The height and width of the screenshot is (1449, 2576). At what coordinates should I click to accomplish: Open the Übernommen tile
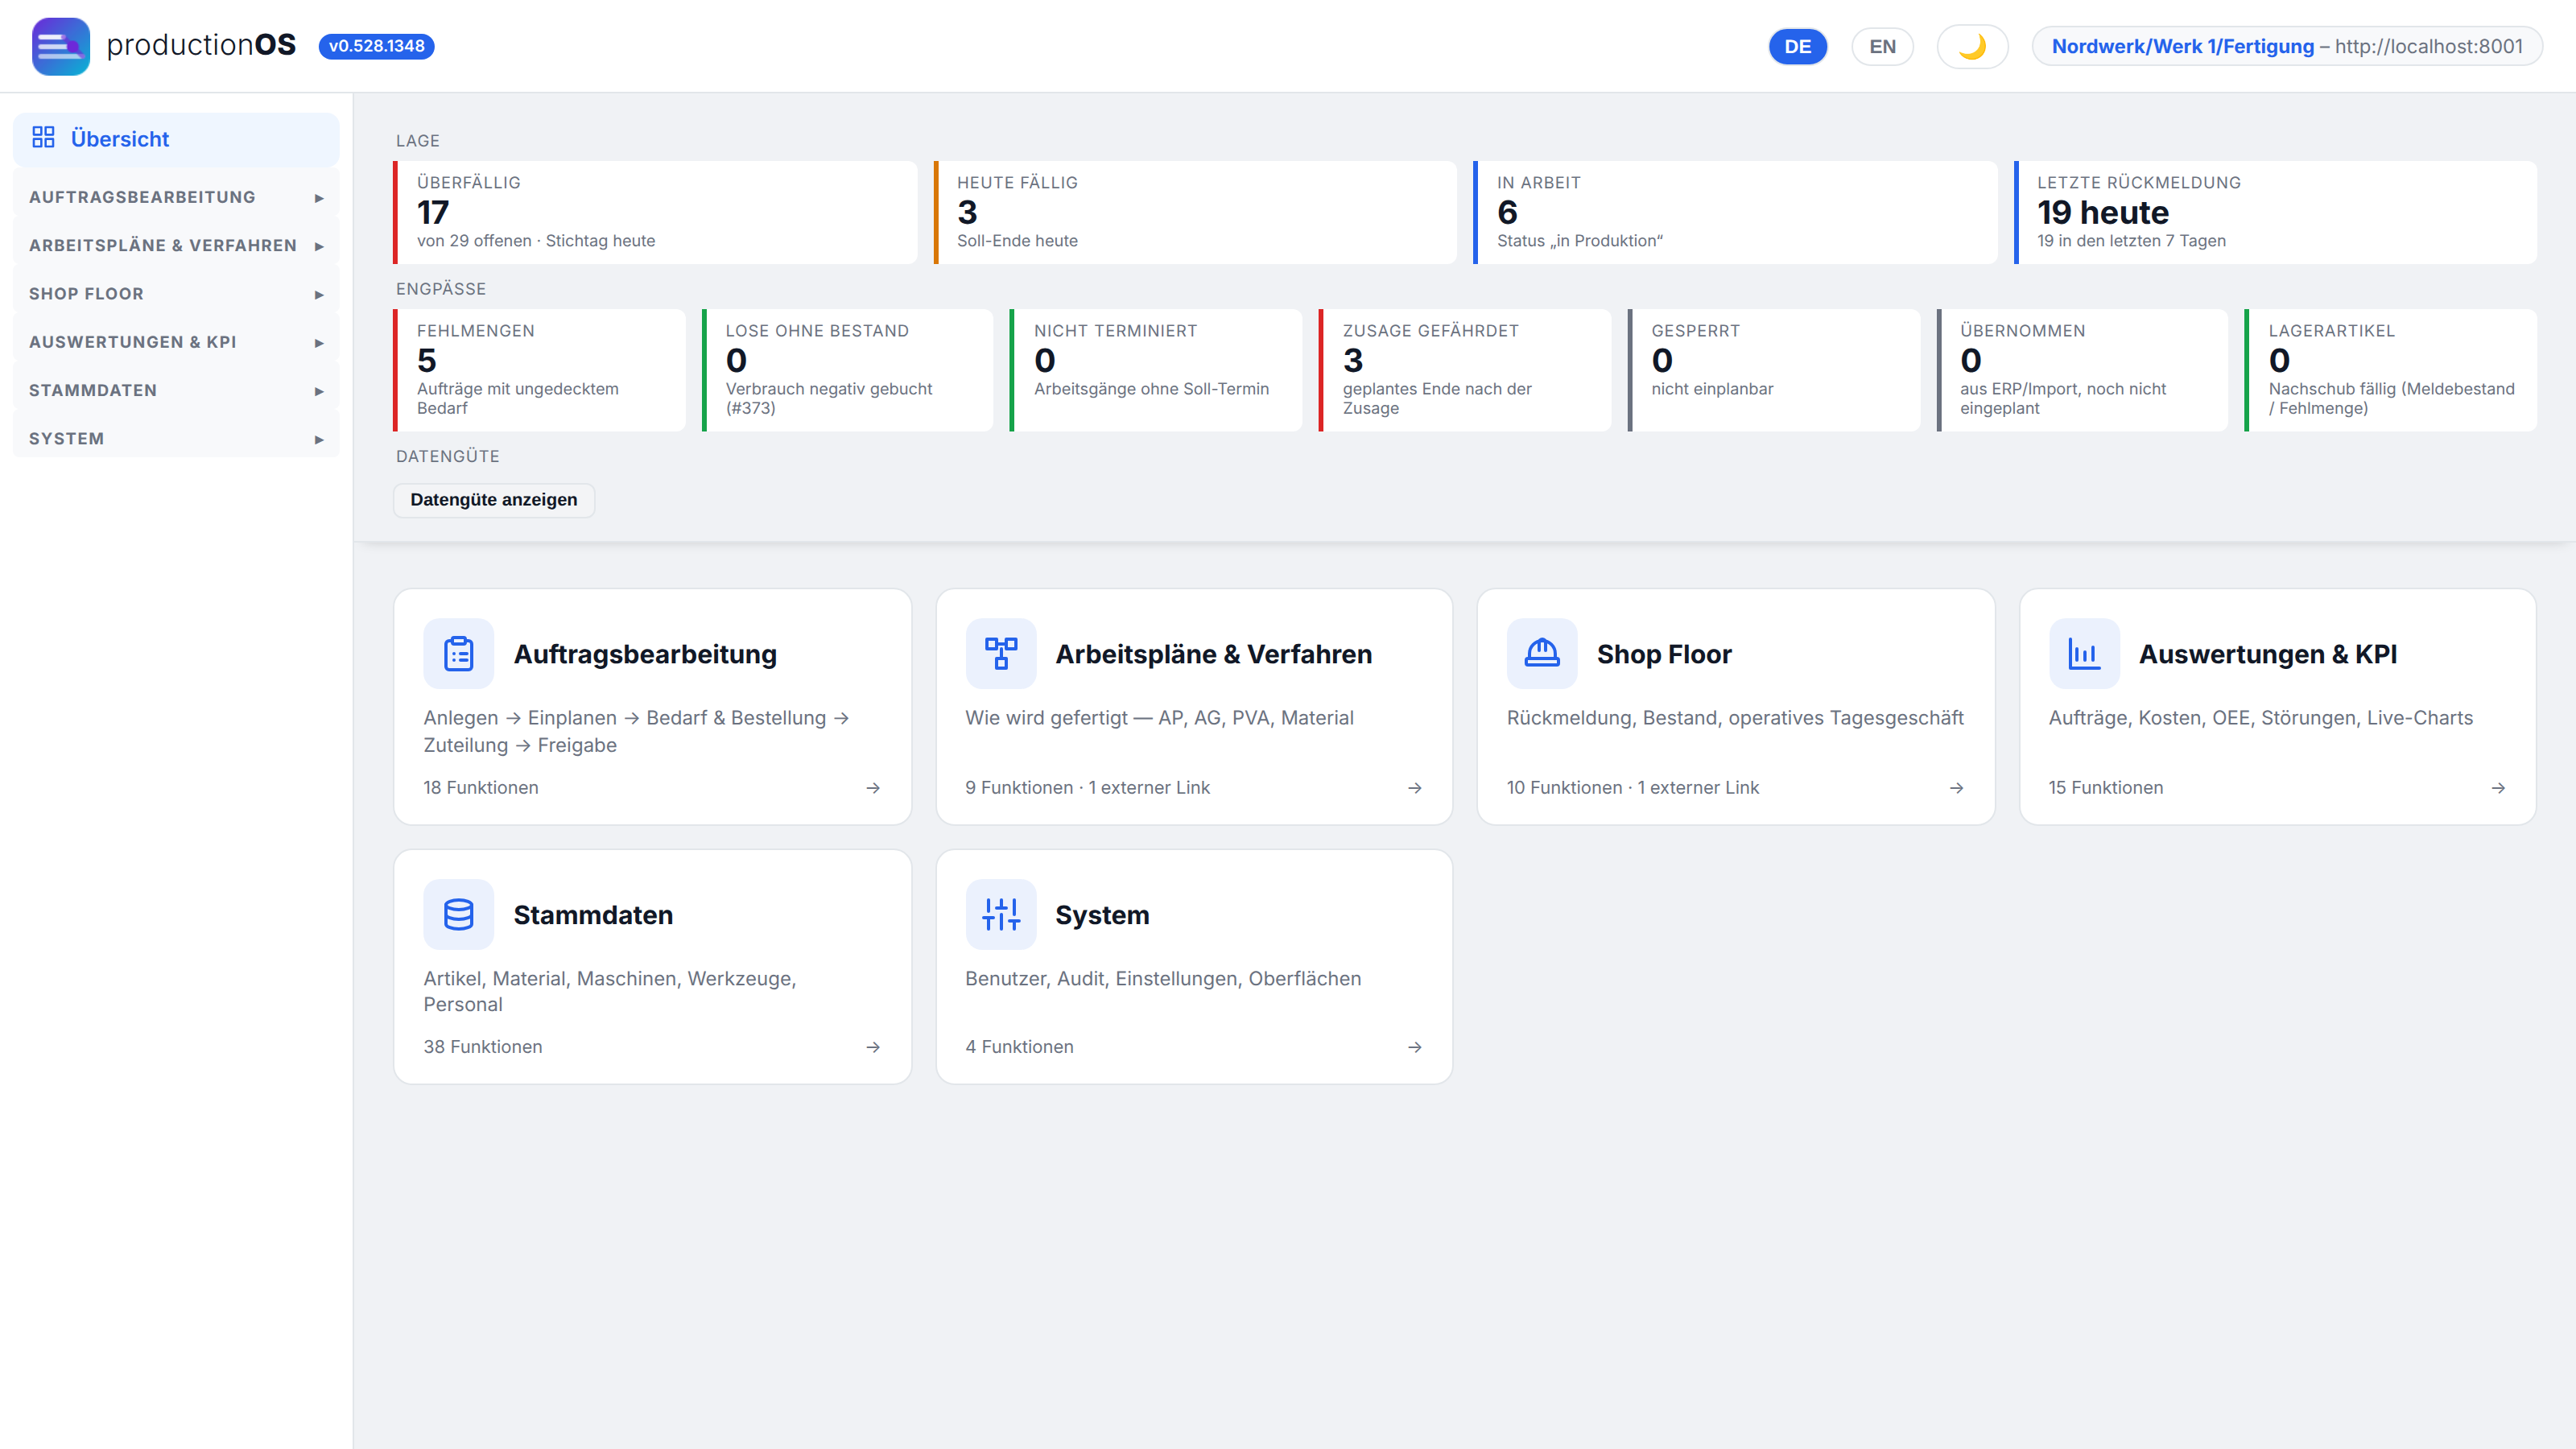[x=2083, y=370]
